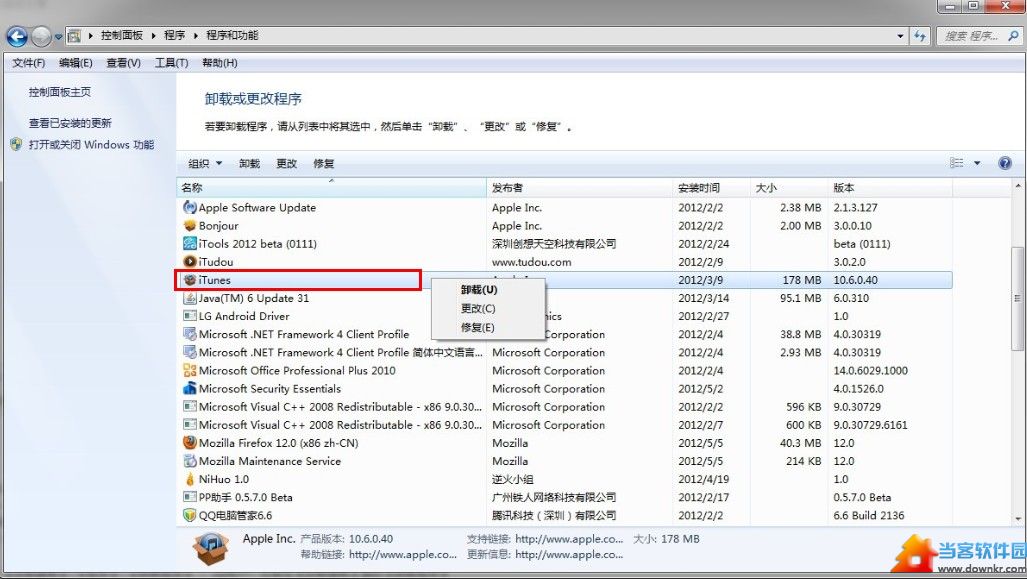Screen dimensions: 1027x579
Task: Click the Back navigation arrow button
Action: pos(17,36)
